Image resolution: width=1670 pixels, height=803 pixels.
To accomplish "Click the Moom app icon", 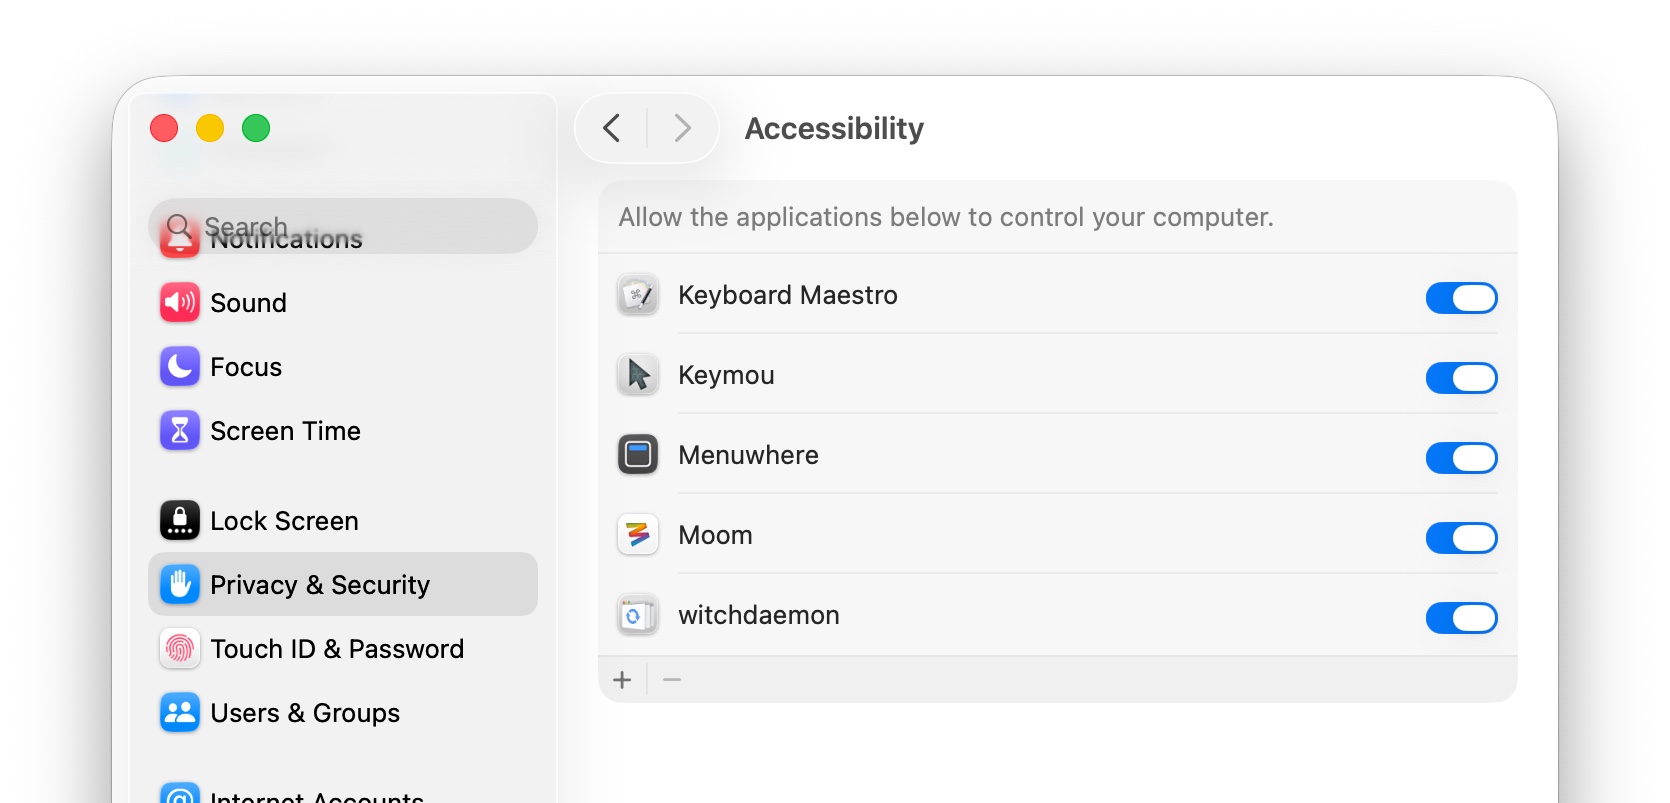I will tap(638, 535).
